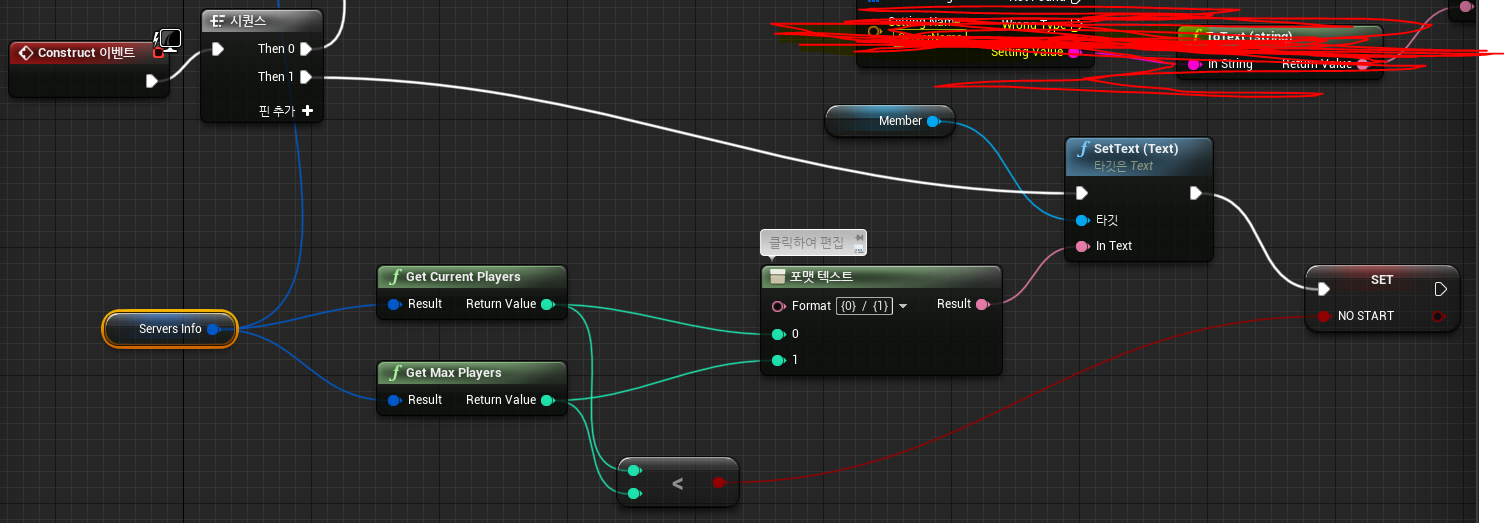Edit the Format {0} / {1} text field

[864, 306]
